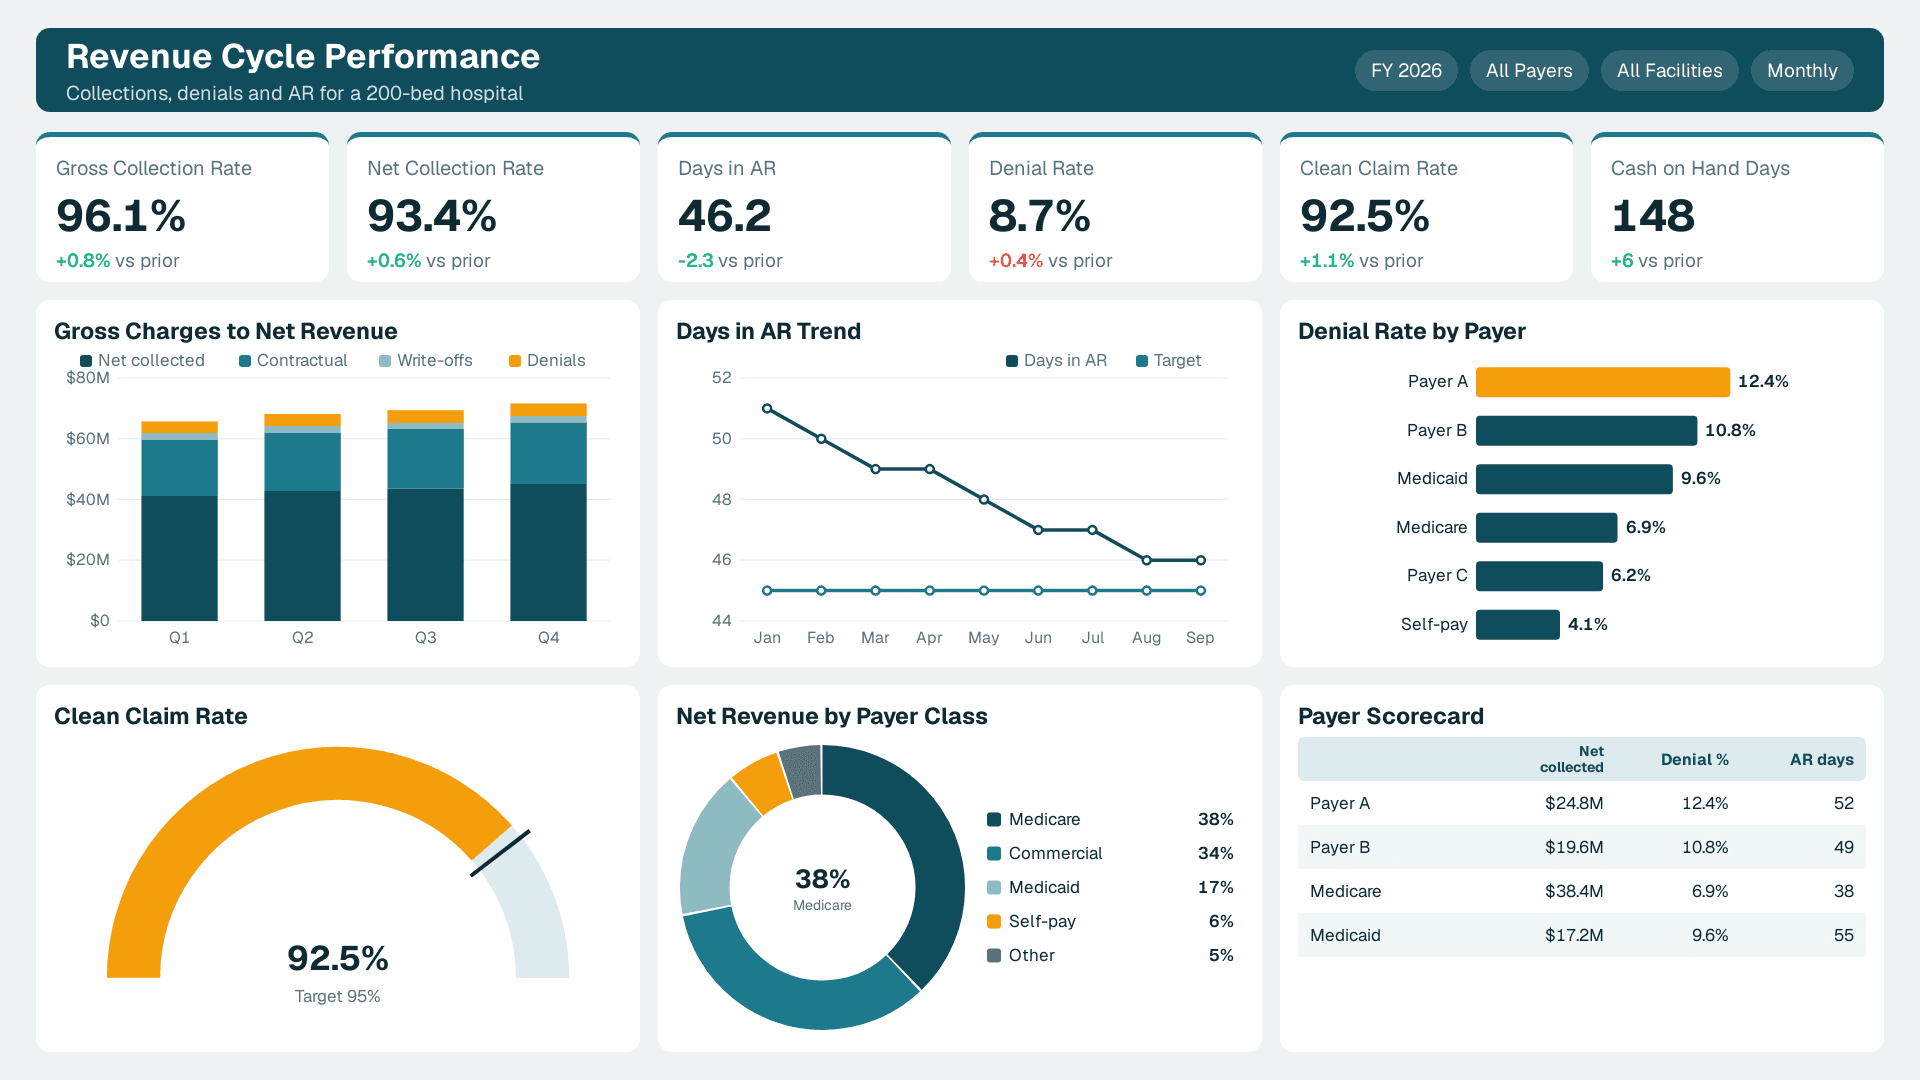Sort scorecard by Net collected column
This screenshot has height=1080, width=1920.
click(1571, 759)
